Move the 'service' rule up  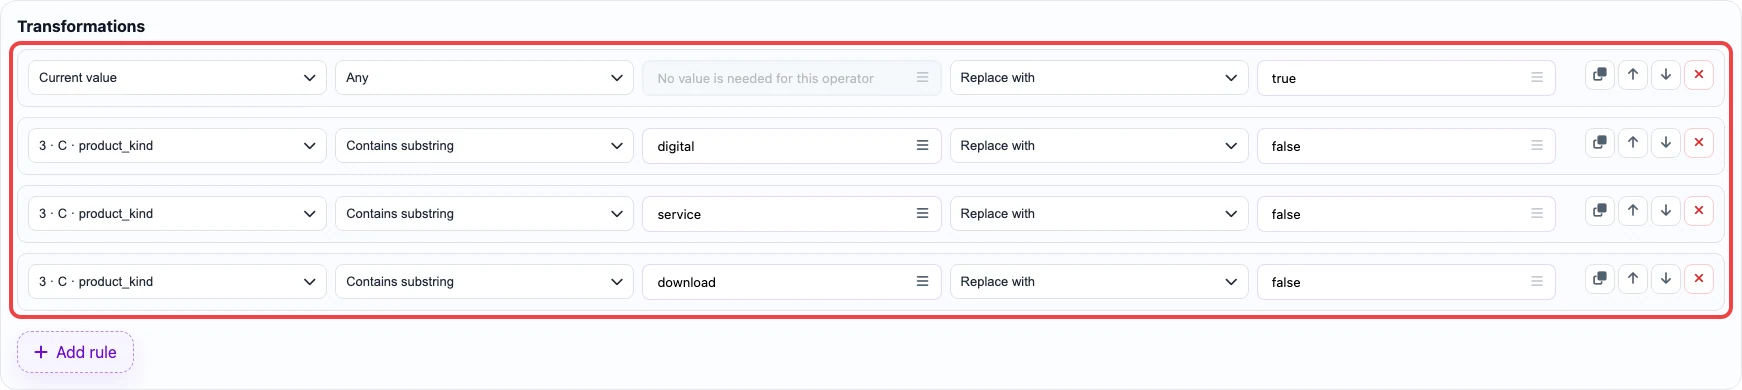click(1633, 211)
